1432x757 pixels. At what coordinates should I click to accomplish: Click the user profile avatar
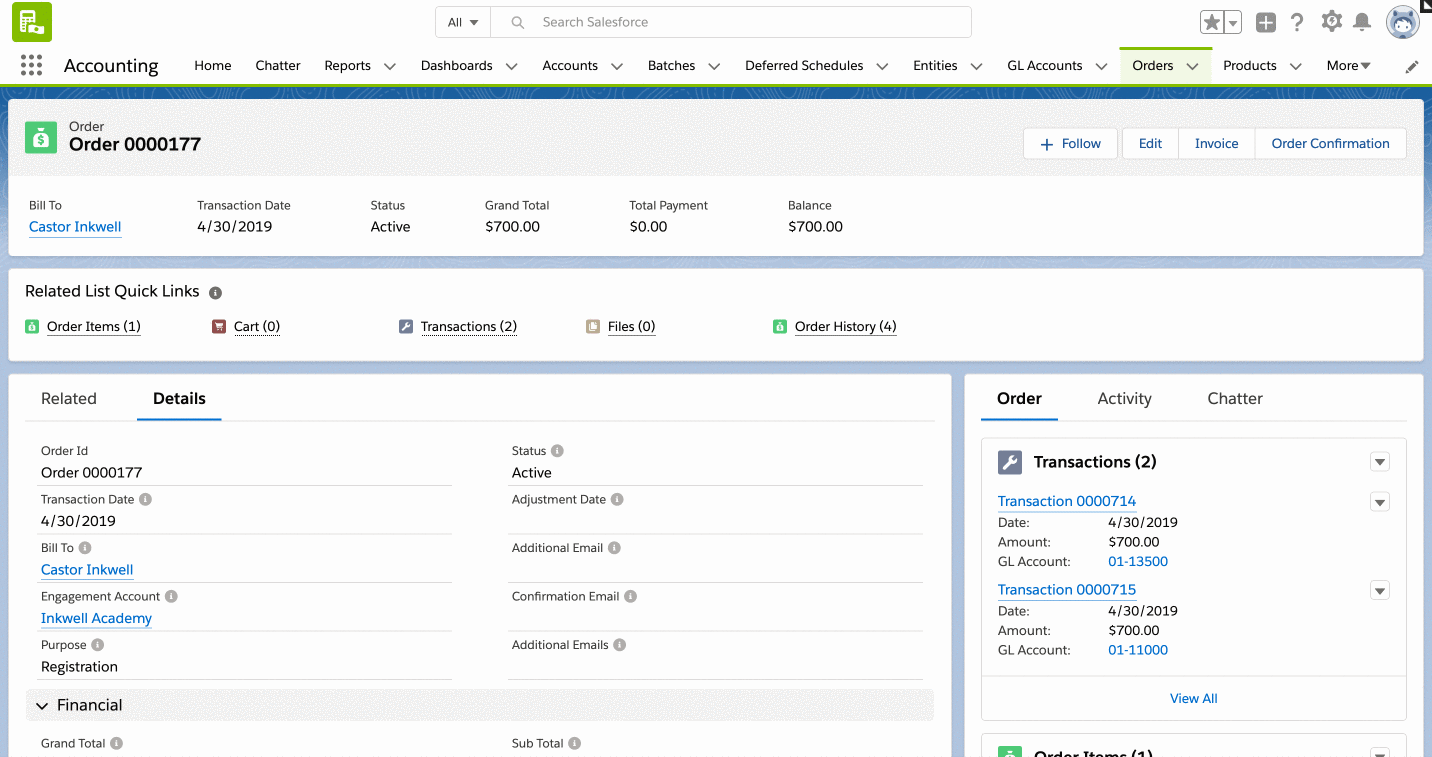click(1402, 22)
